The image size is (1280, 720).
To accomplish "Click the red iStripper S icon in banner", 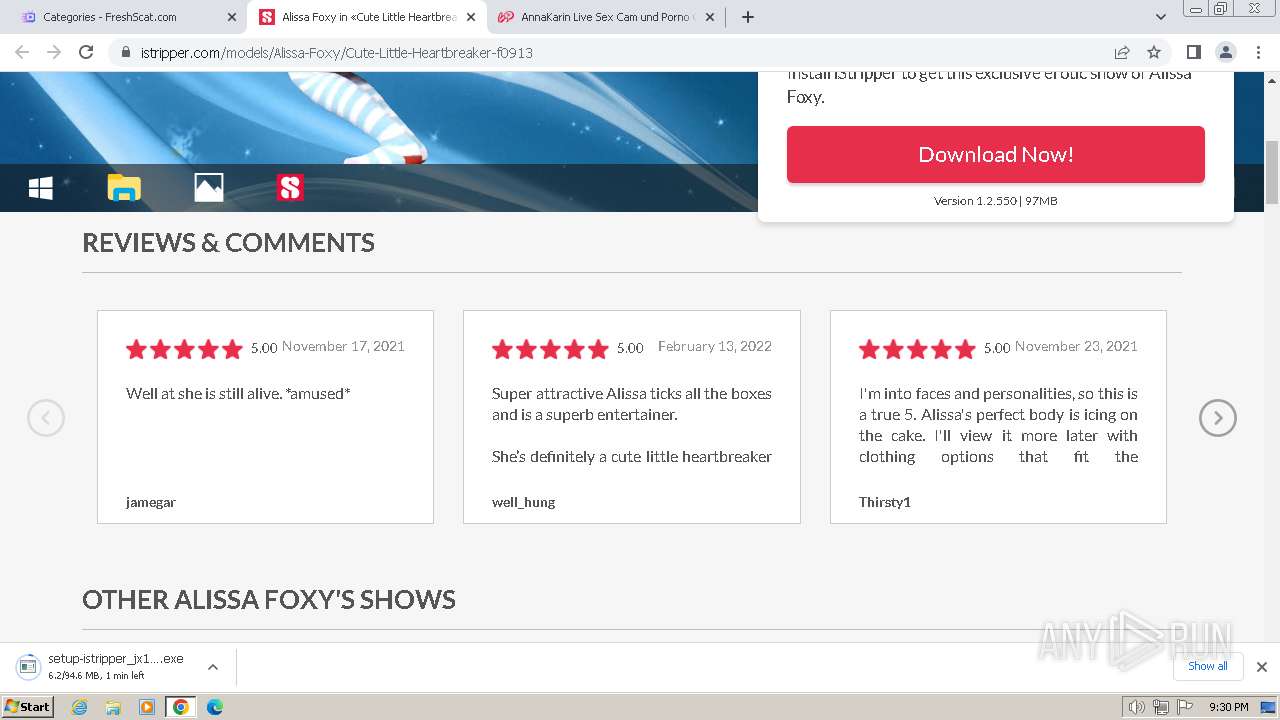I will click(x=290, y=187).
